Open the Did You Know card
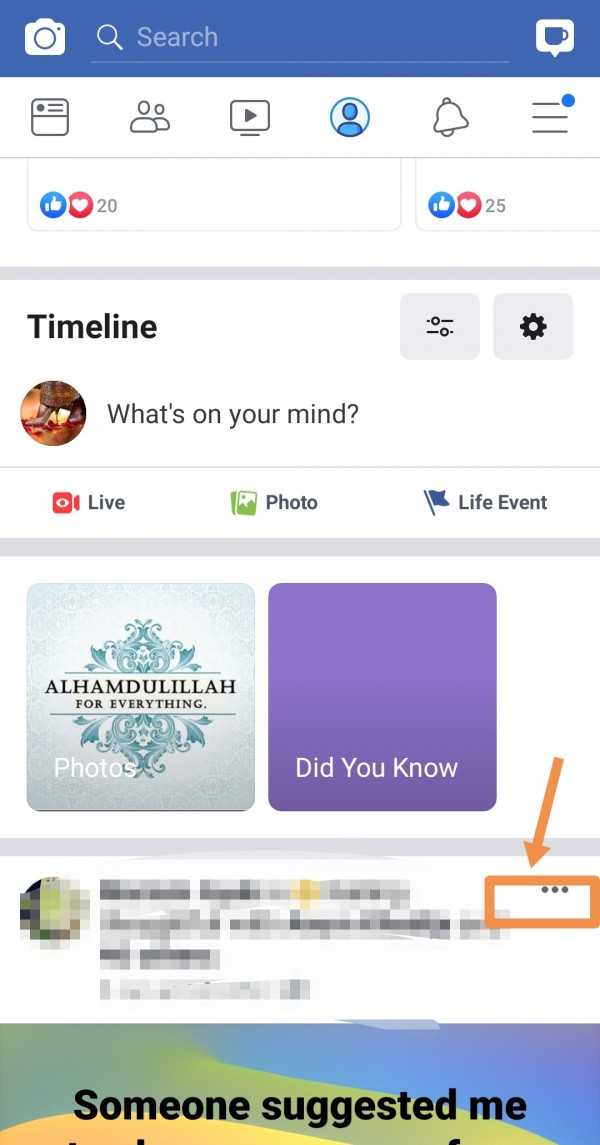This screenshot has width=600, height=1145. click(x=382, y=697)
